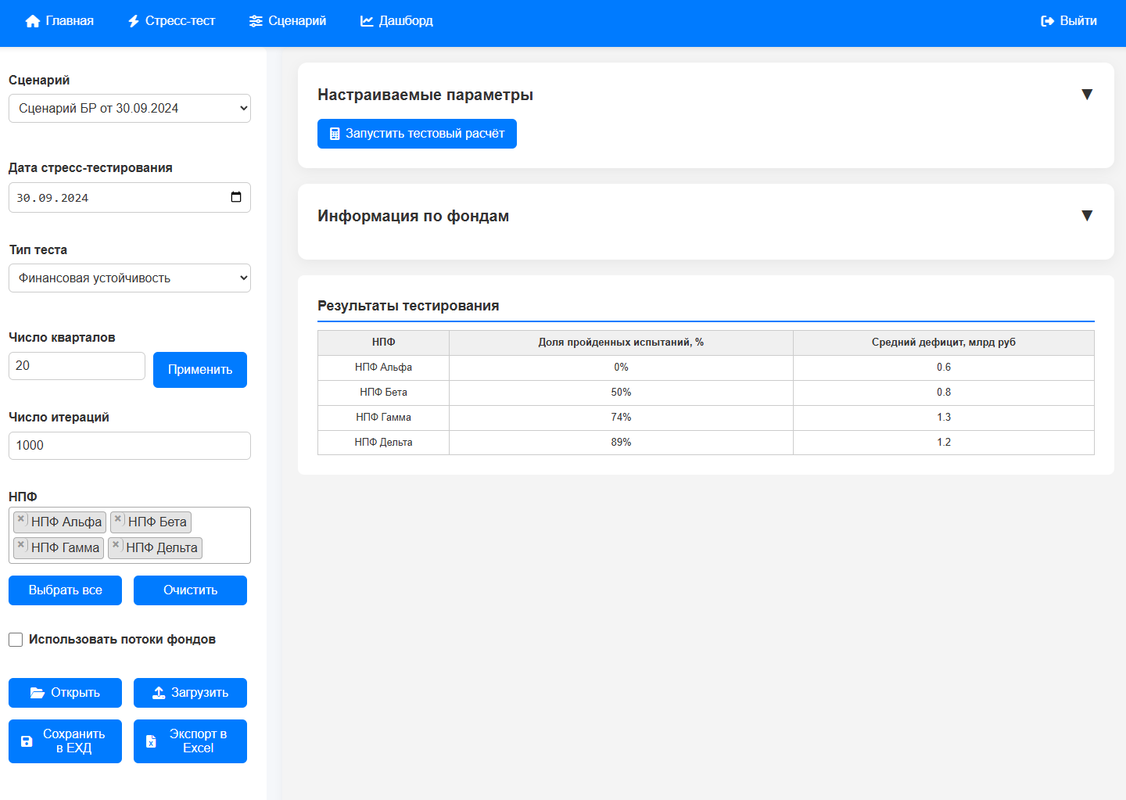
Task: Click the 0% cell in results table
Action: tap(621, 368)
